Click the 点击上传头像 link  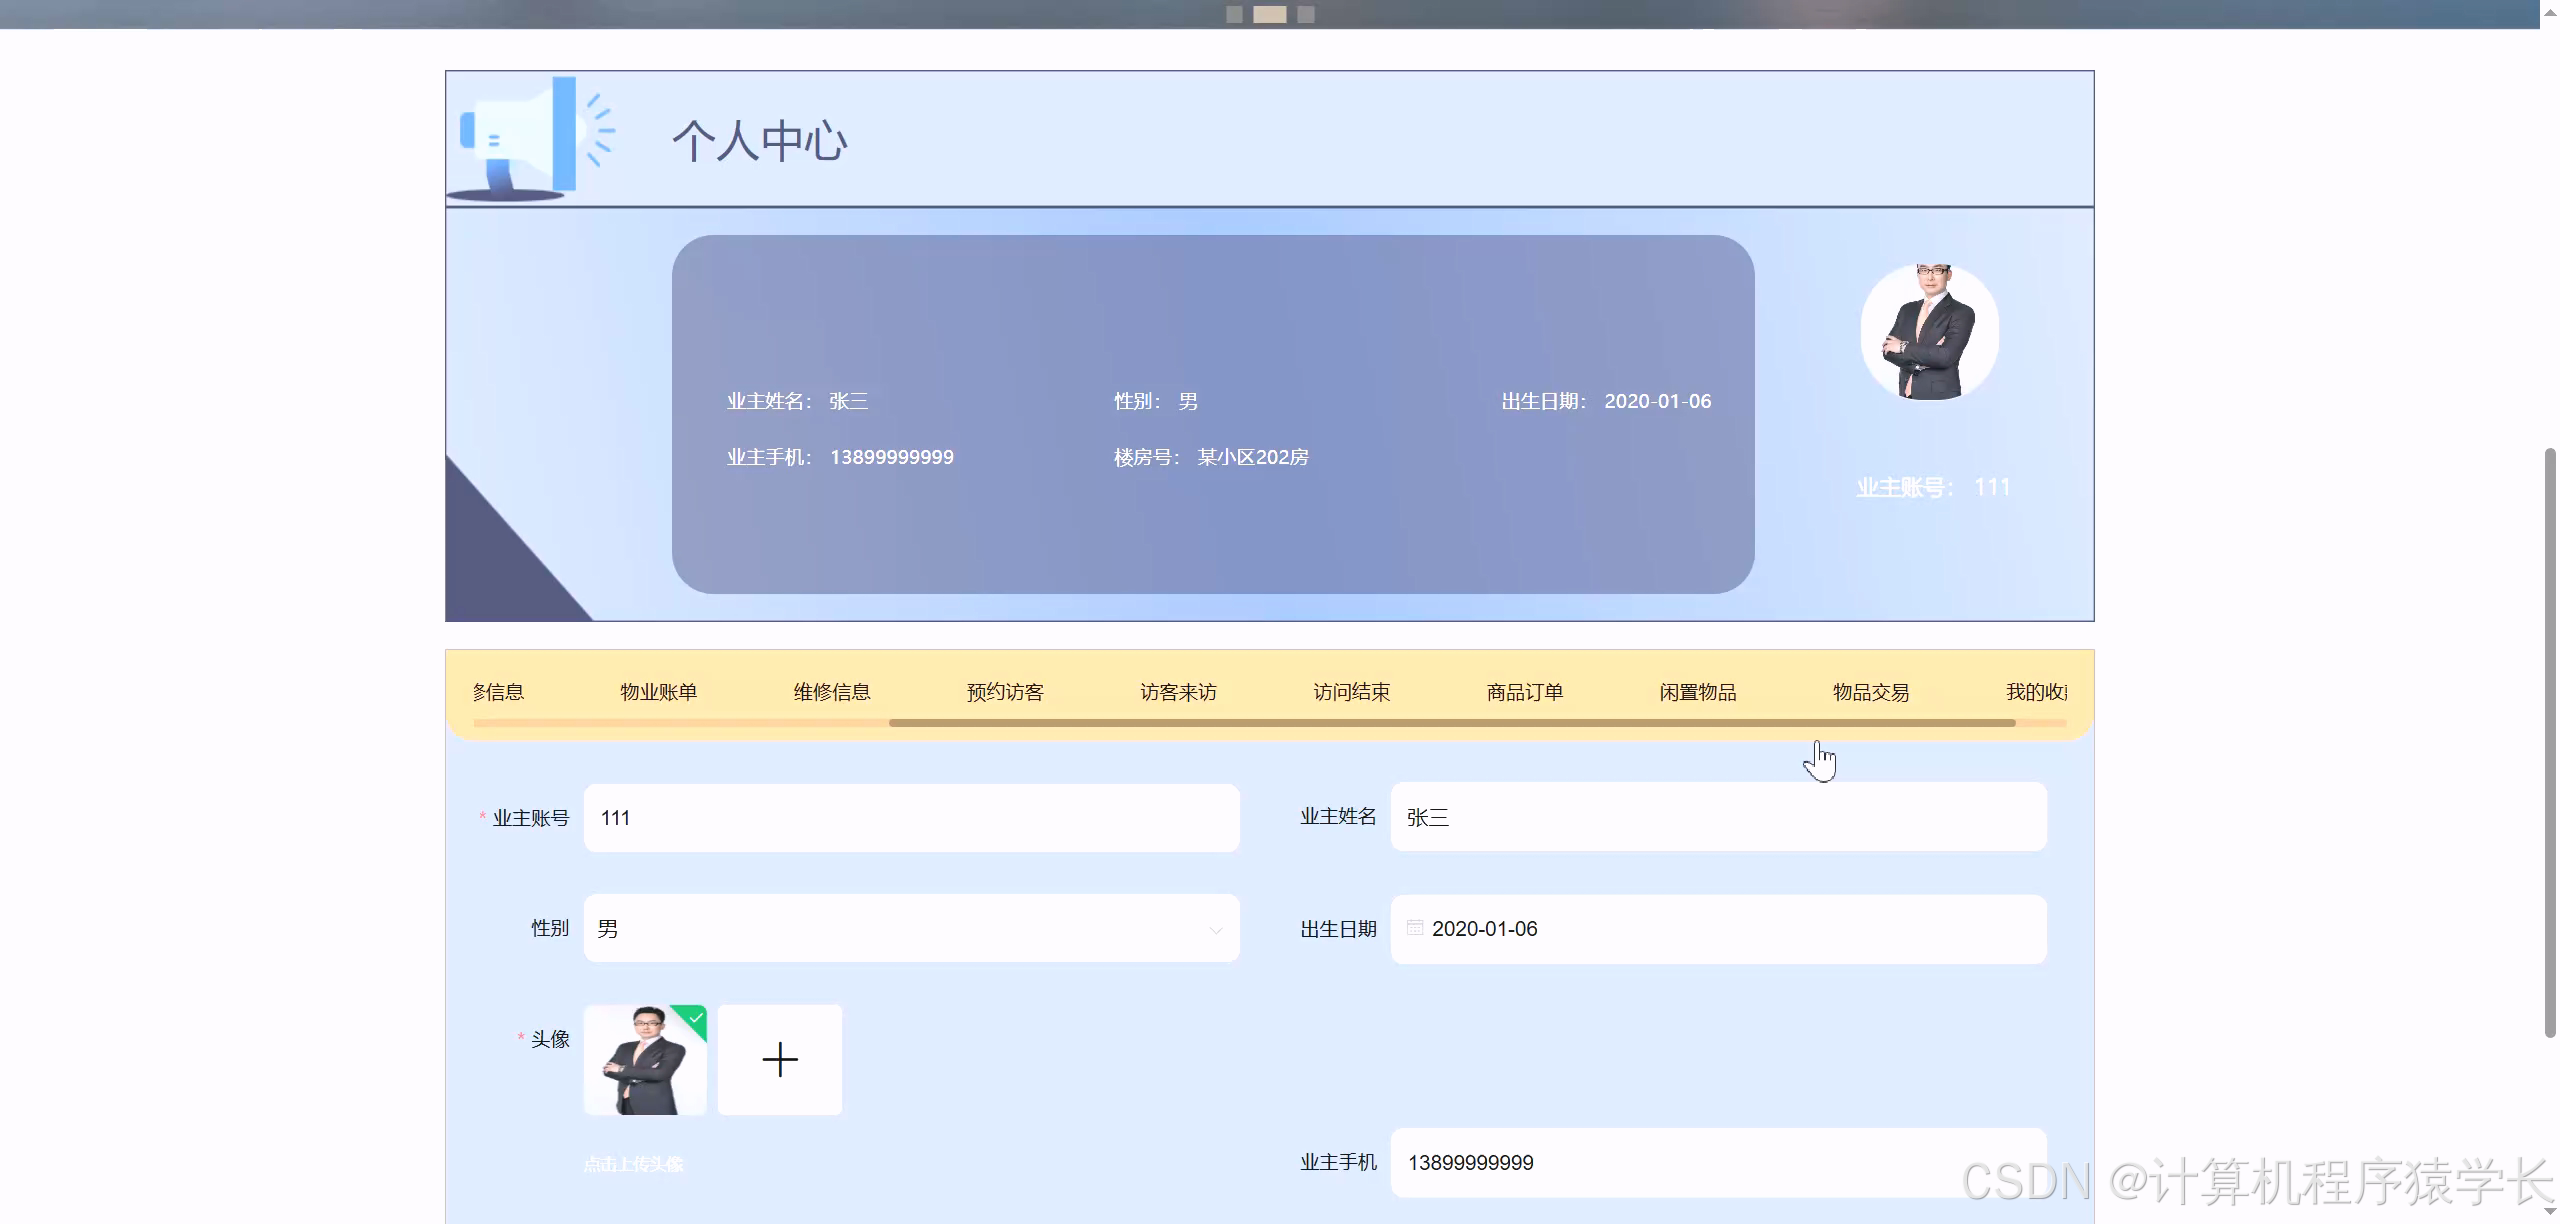[636, 1163]
